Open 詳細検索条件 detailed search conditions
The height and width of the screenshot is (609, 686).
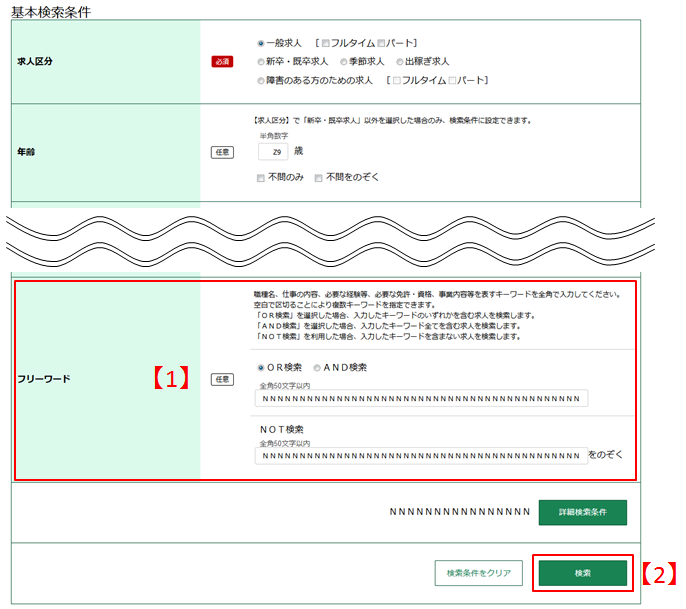pos(582,513)
